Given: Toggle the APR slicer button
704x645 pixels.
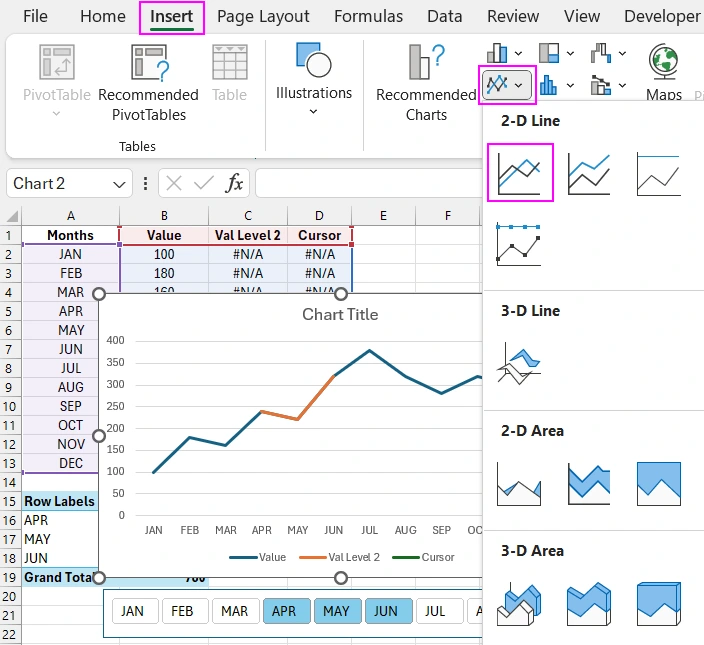Looking at the screenshot, I should point(284,611).
